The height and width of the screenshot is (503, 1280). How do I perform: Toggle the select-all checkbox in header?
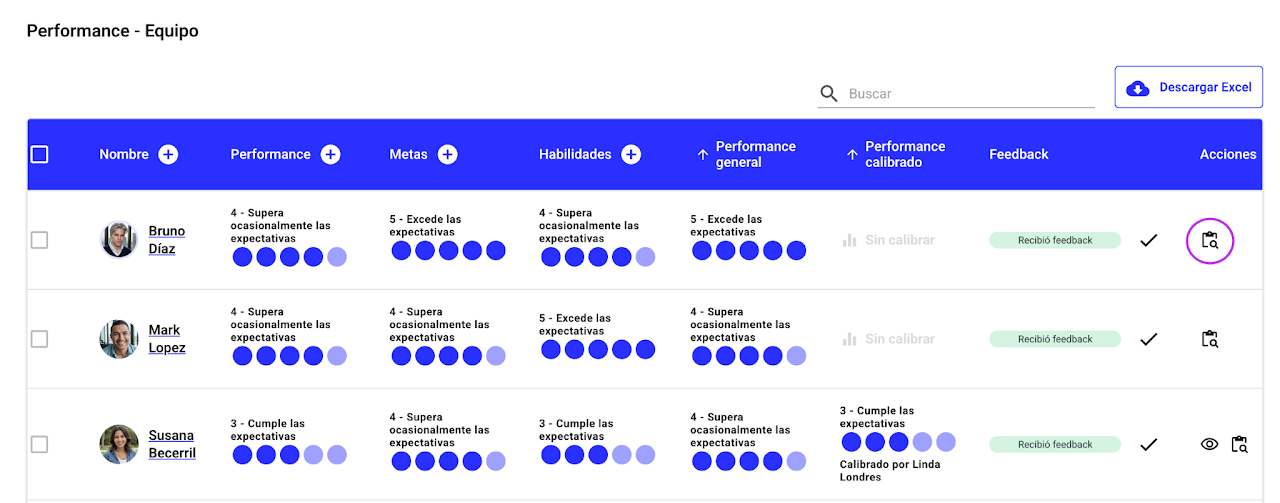coord(40,154)
